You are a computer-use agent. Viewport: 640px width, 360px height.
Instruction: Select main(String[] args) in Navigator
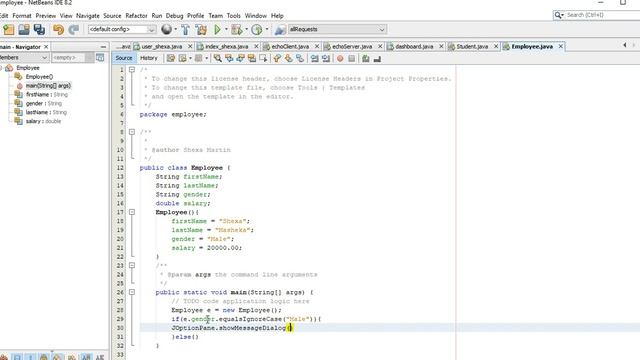[x=48, y=86]
